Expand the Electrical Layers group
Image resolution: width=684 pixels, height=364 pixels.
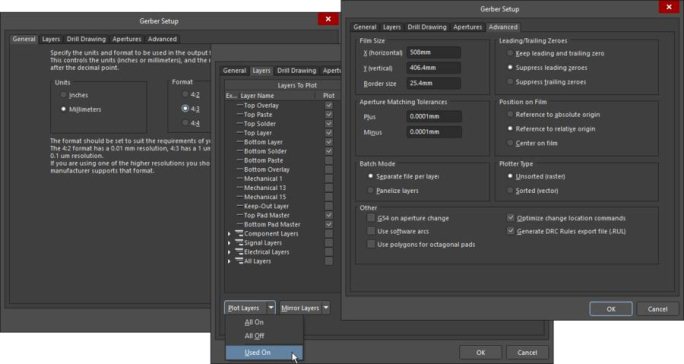point(229,252)
